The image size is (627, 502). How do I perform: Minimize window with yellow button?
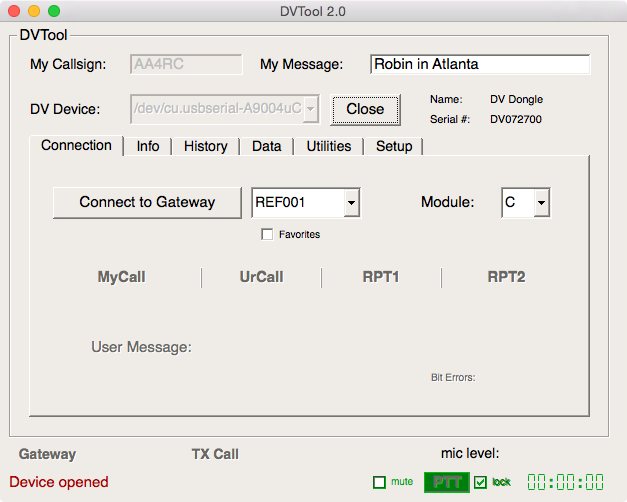click(x=34, y=11)
